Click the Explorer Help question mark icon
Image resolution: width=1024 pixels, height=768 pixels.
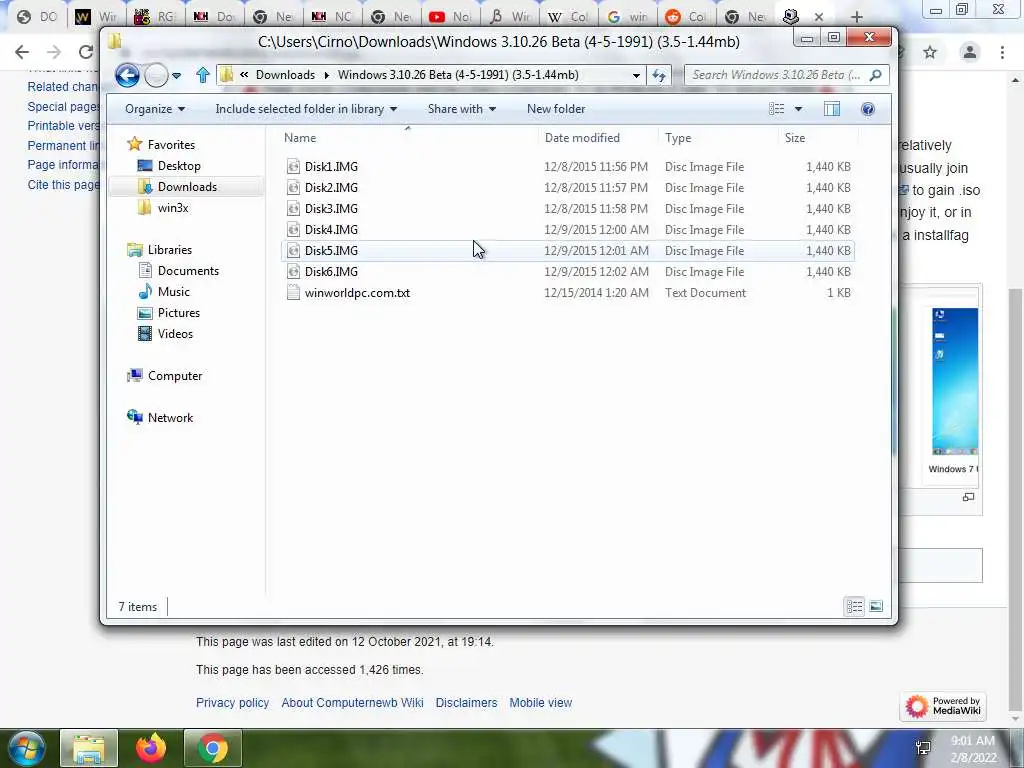(868, 109)
